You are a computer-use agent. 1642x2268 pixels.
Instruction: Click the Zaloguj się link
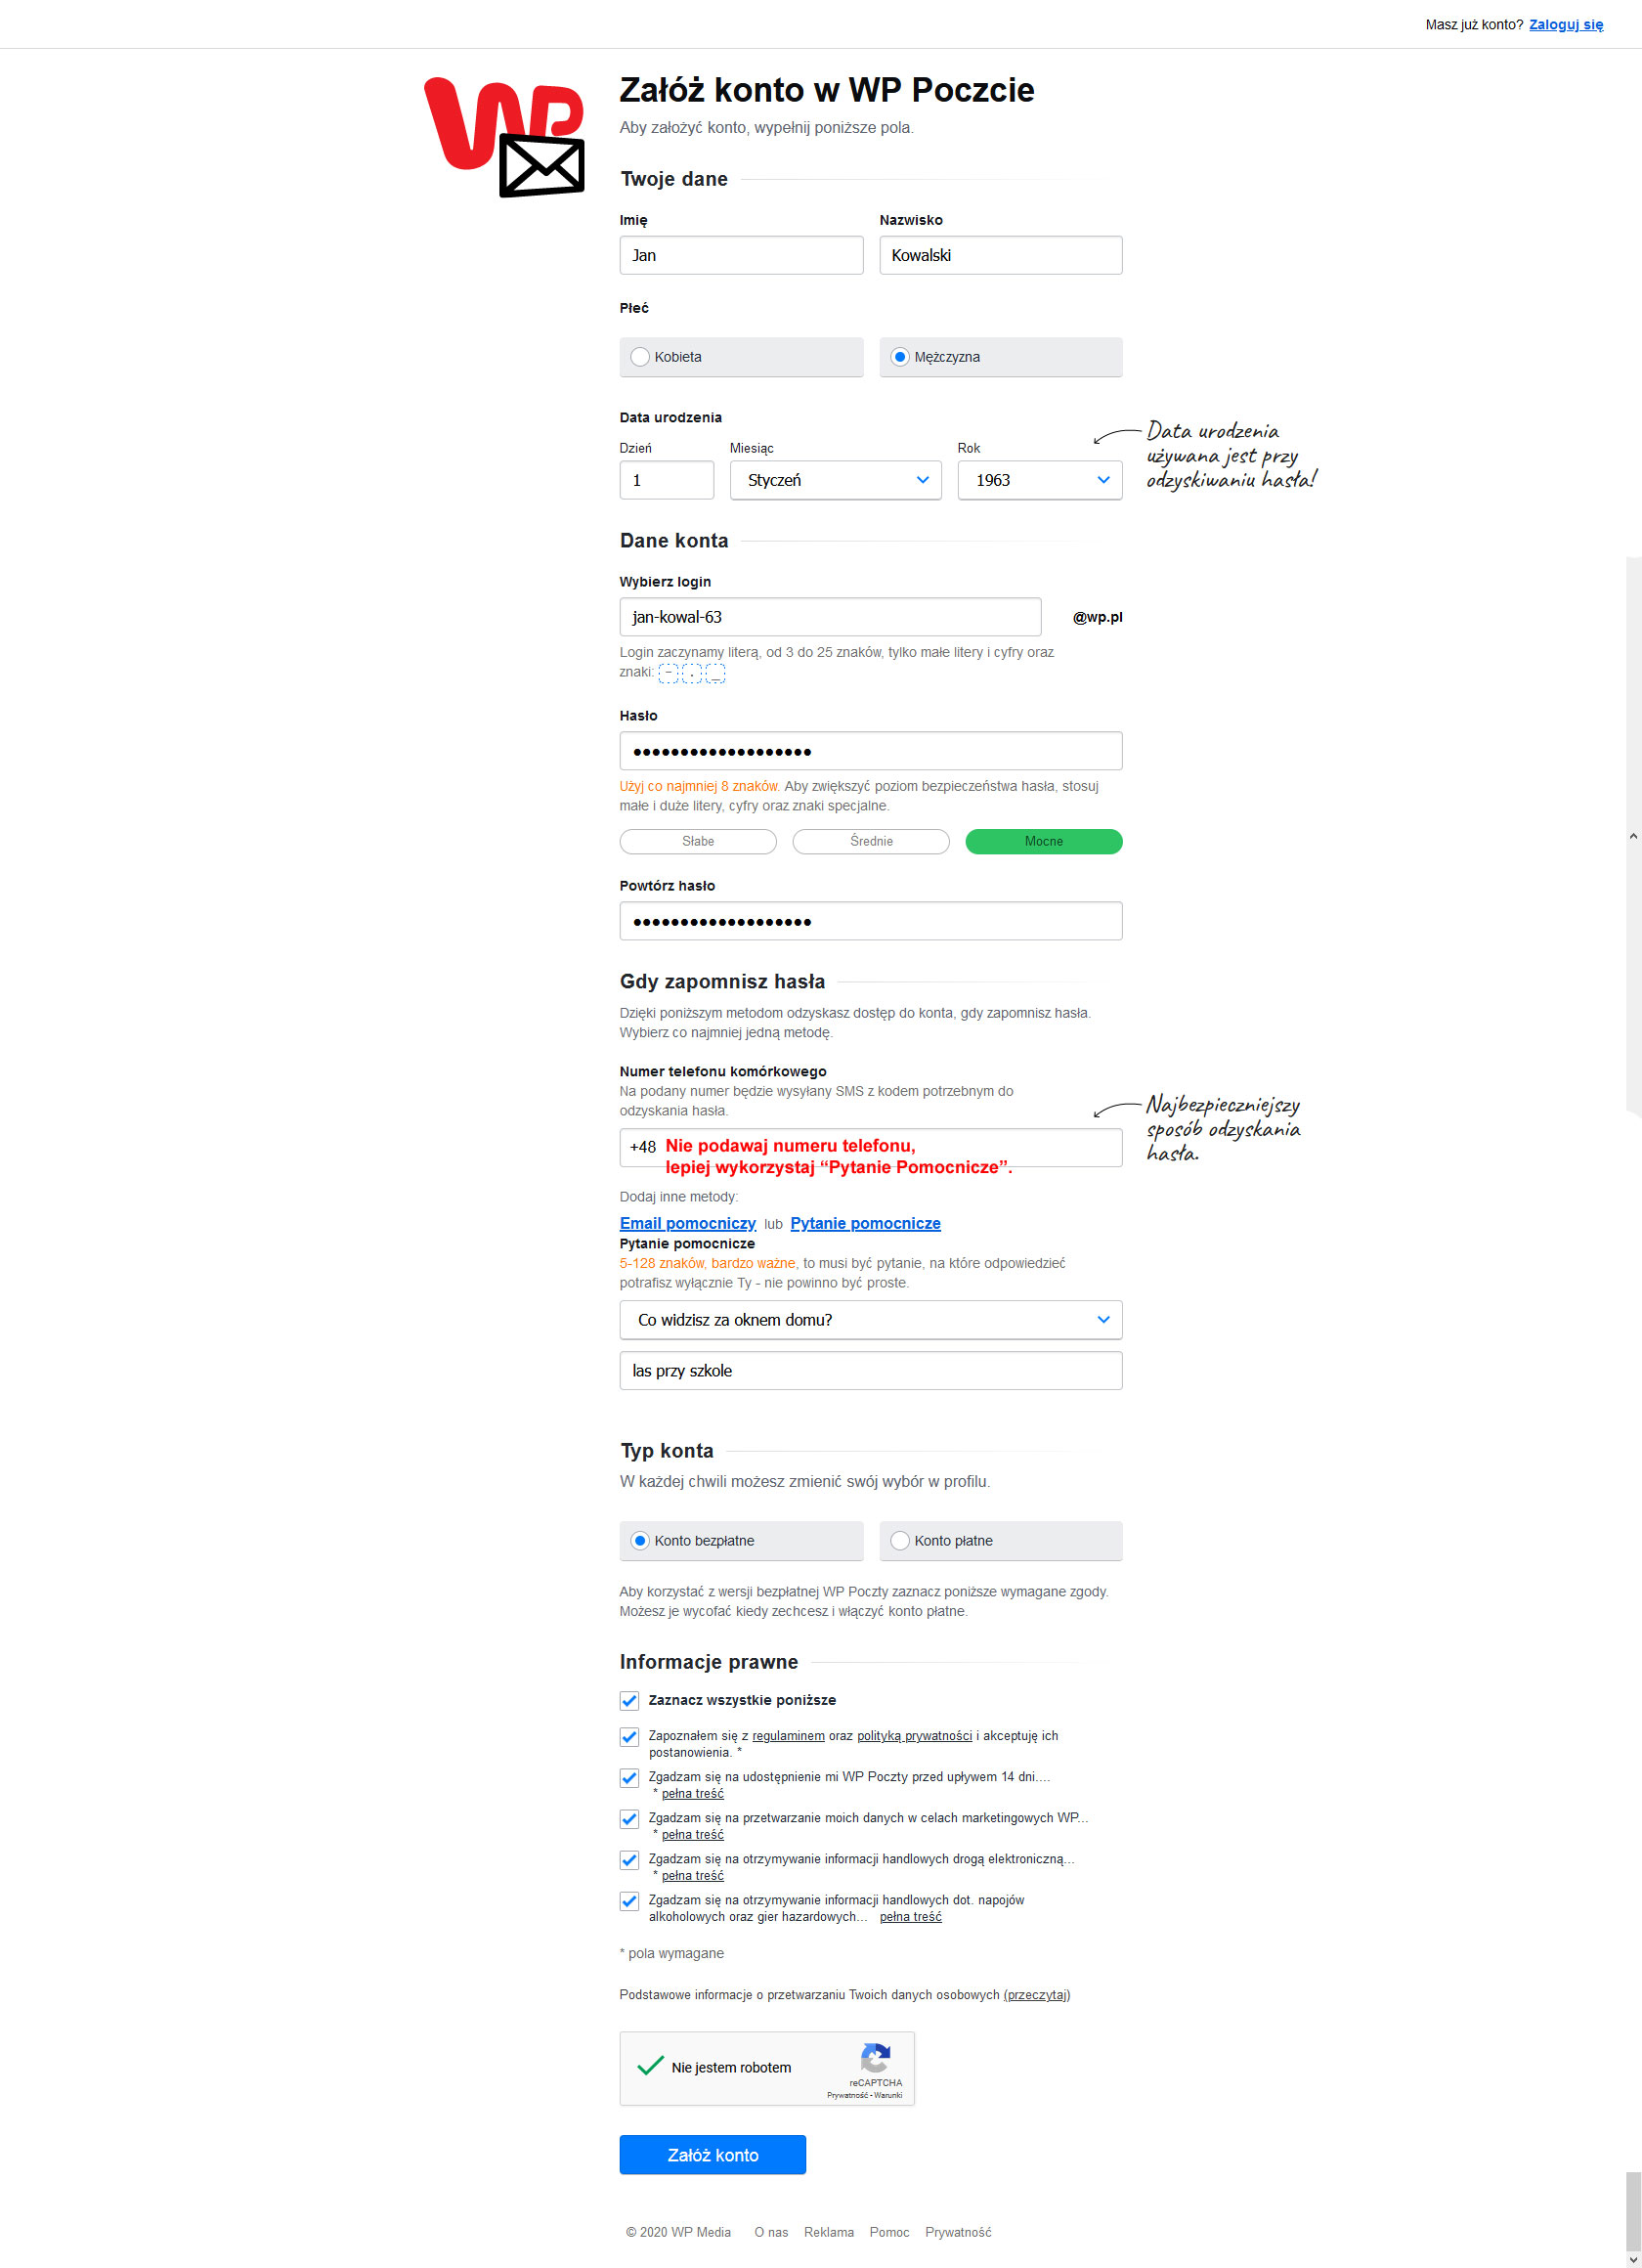pyautogui.click(x=1566, y=24)
